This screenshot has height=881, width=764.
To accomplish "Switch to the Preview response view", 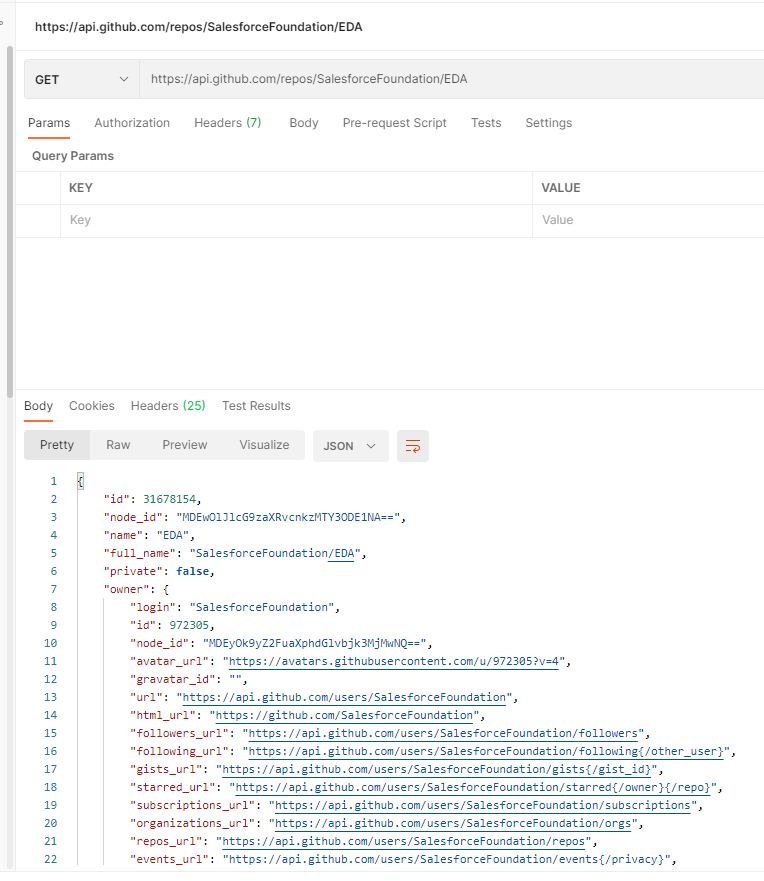I will click(x=184, y=445).
